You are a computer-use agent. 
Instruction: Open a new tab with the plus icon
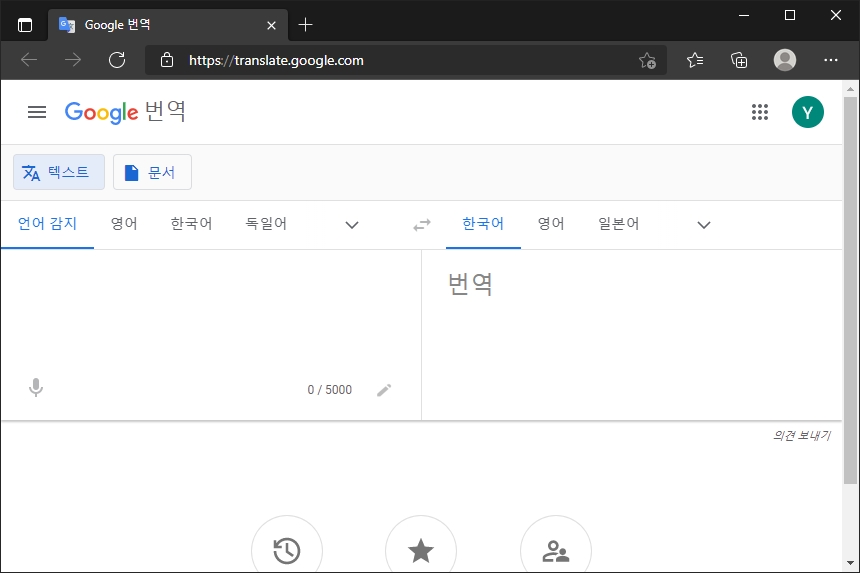(x=305, y=25)
